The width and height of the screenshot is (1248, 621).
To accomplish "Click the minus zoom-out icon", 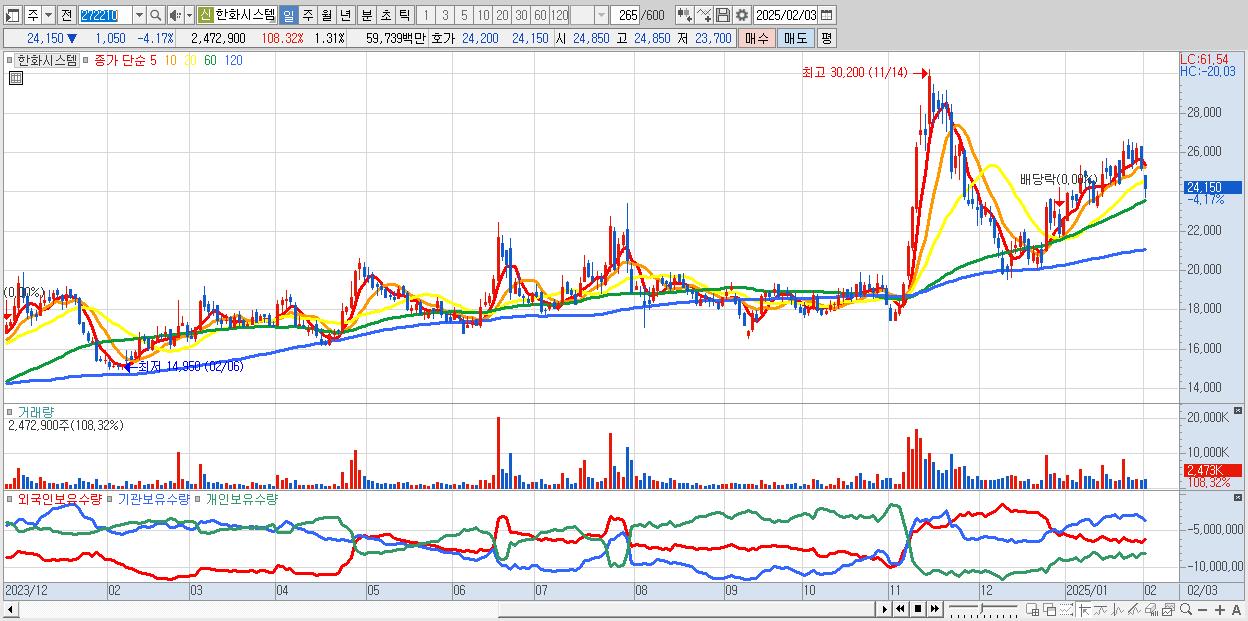I will (1203, 609).
